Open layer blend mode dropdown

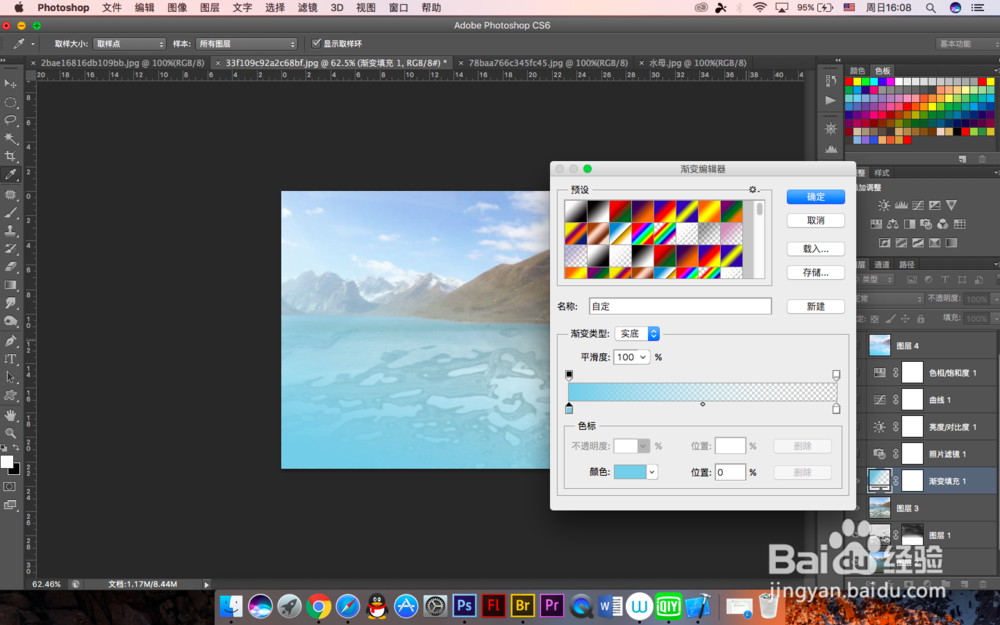click(x=890, y=298)
